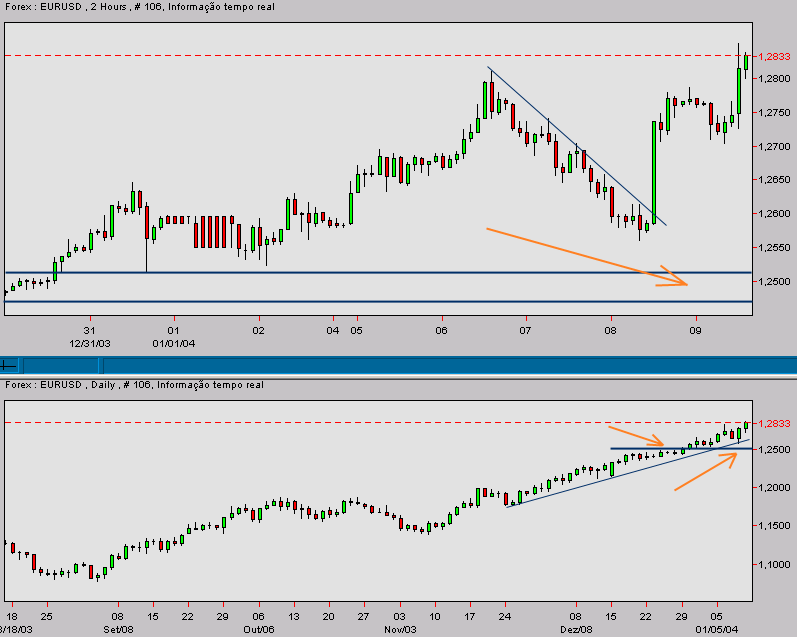Viewport: 797px width, 637px height.
Task: Click red 1,2833 price label on Daily chart
Action: tap(774, 423)
